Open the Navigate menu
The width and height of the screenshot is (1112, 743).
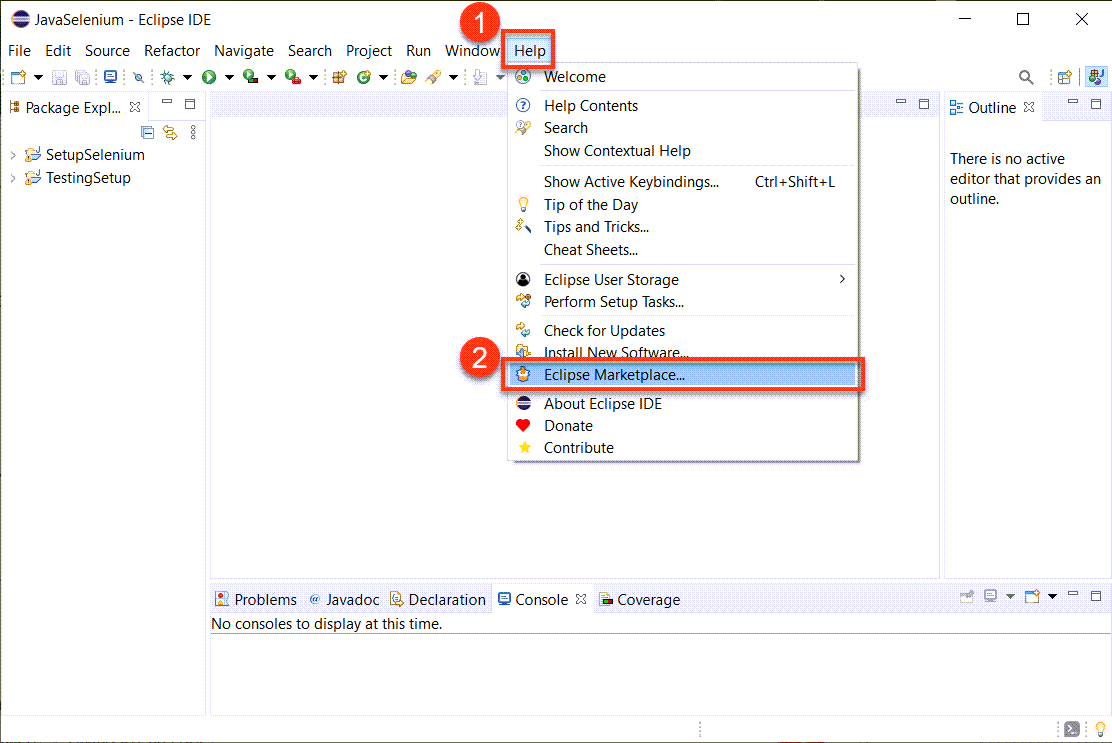coord(244,51)
